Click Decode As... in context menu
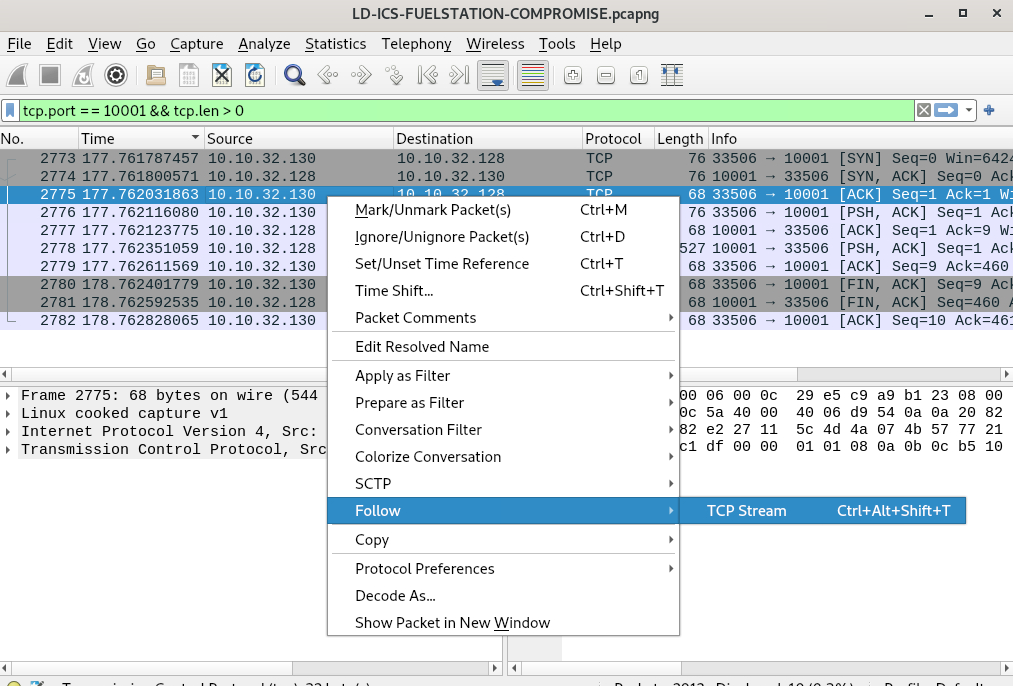 point(395,596)
